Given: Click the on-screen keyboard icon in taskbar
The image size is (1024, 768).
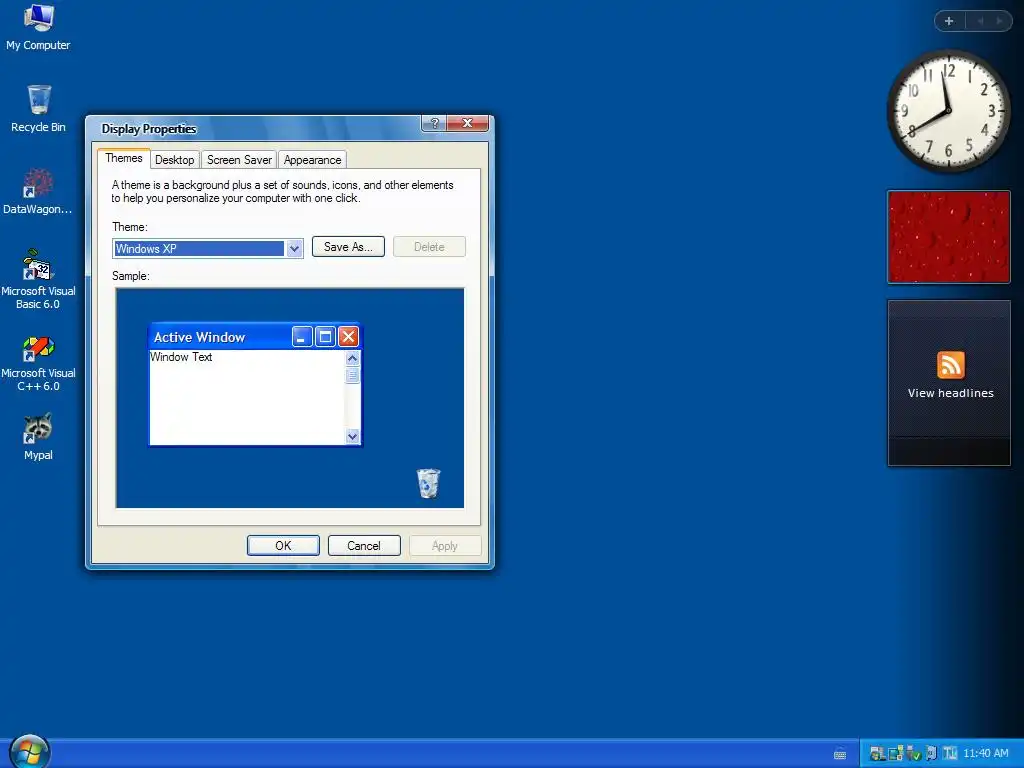Looking at the screenshot, I should tap(840, 754).
